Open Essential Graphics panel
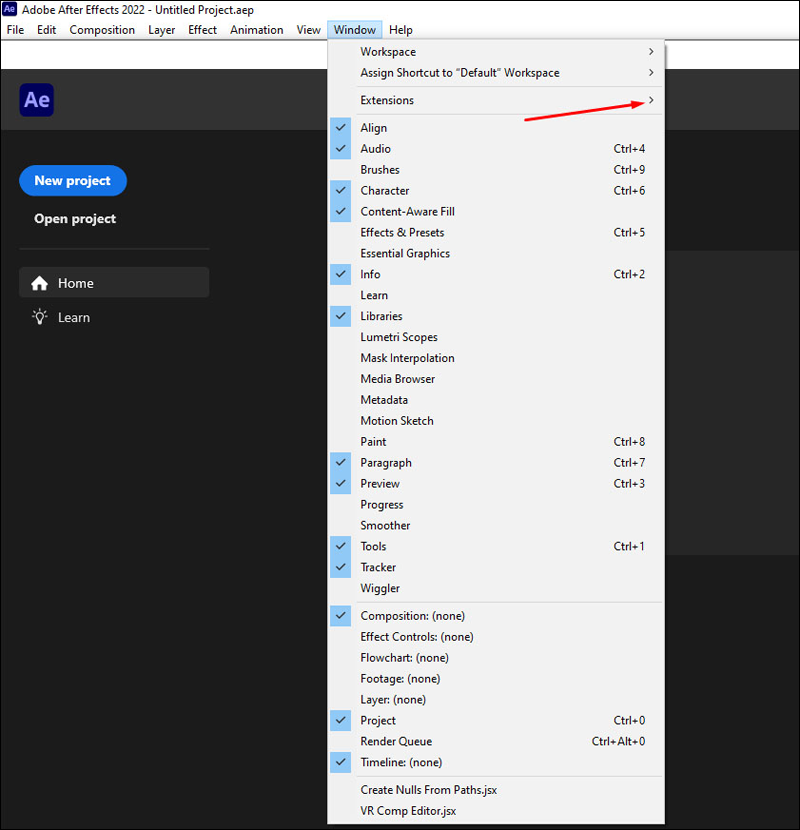This screenshot has height=830, width=800. (496, 253)
